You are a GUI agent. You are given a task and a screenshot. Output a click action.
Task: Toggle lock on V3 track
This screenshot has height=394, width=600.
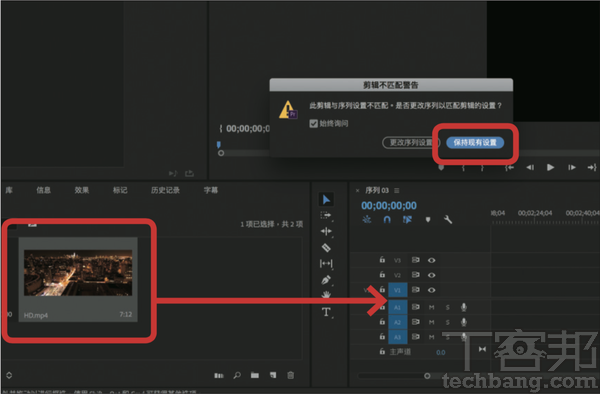tap(382, 260)
